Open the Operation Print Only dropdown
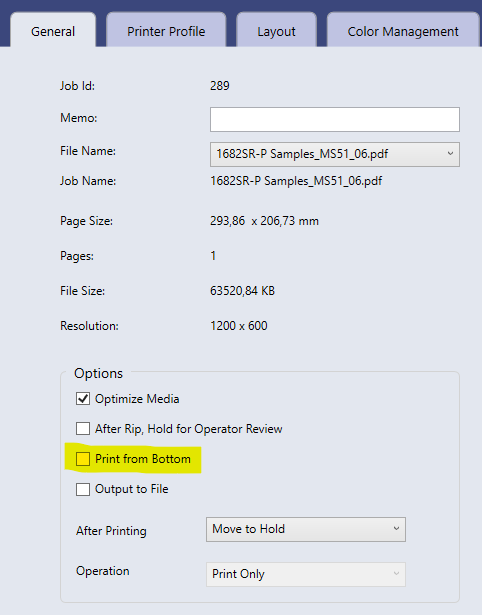This screenshot has width=482, height=615. click(x=306, y=574)
